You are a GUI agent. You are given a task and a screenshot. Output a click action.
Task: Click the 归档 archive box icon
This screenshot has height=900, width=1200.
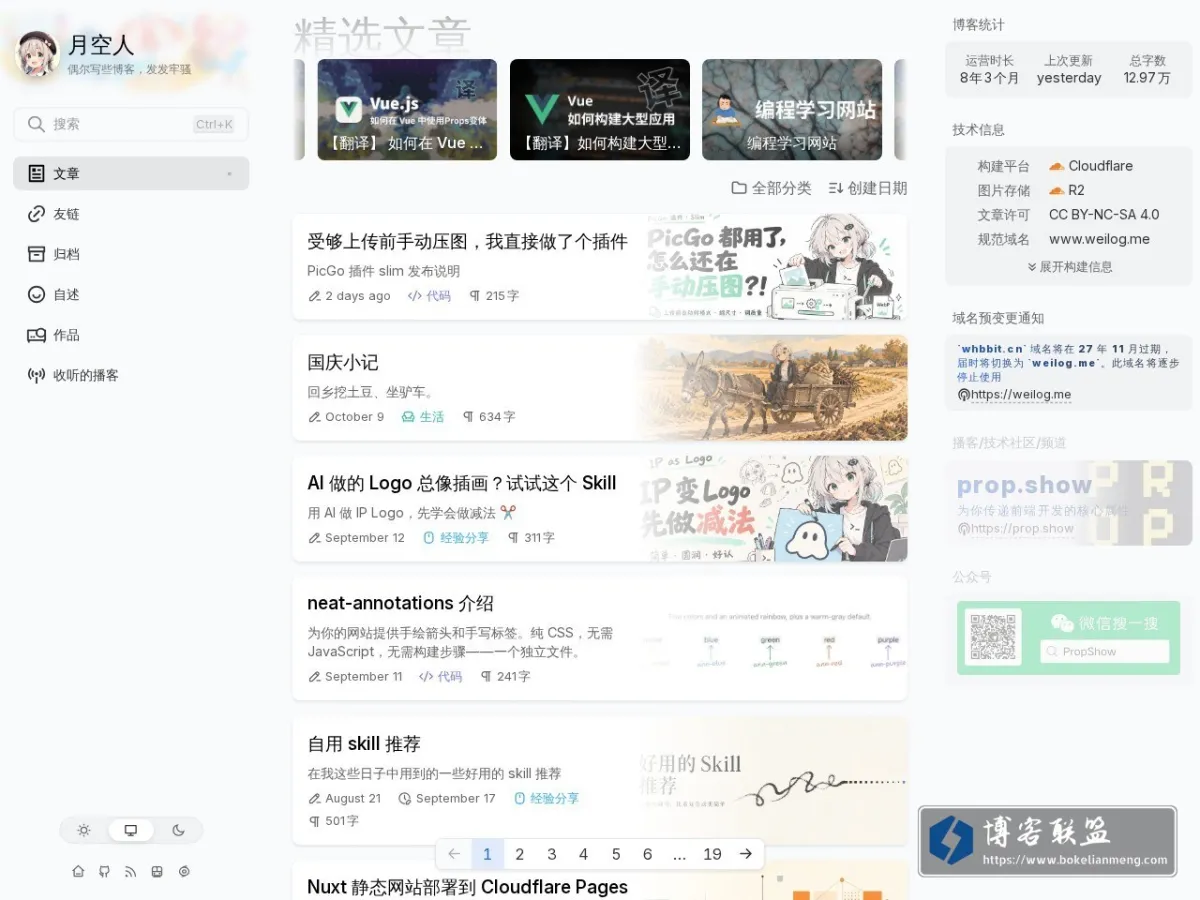(x=36, y=254)
